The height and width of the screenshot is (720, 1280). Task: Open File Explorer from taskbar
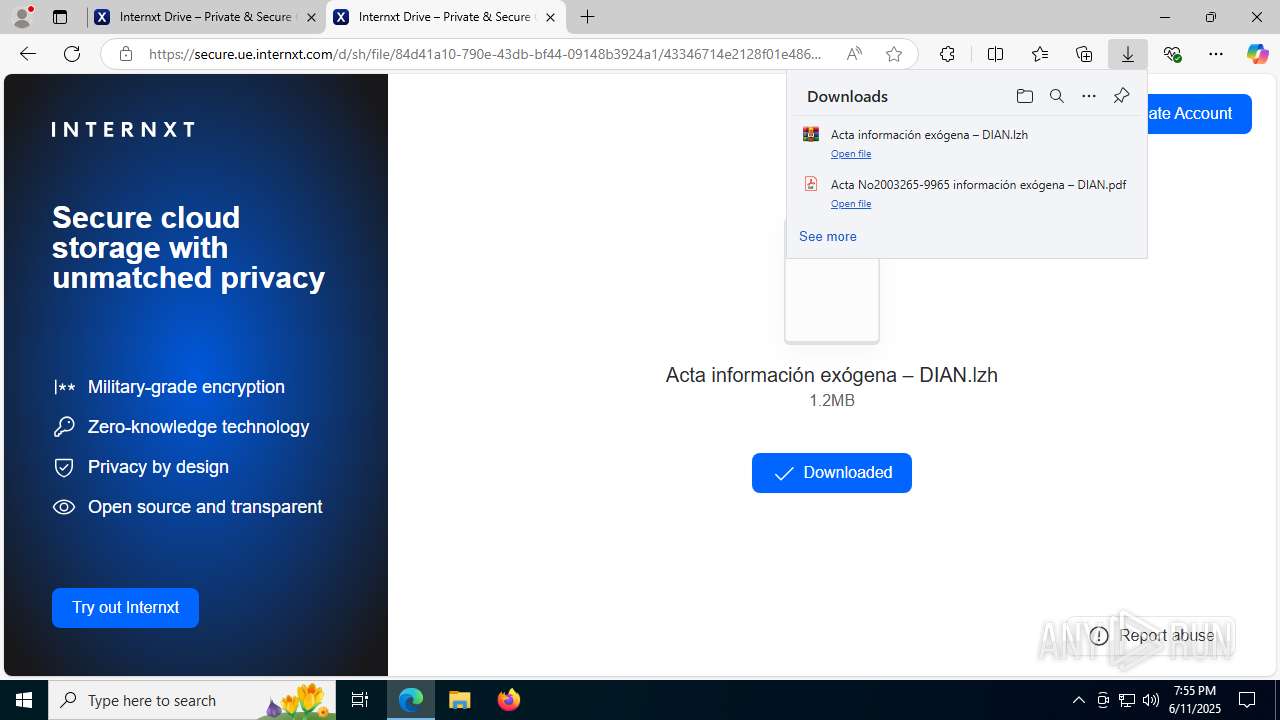pos(460,700)
